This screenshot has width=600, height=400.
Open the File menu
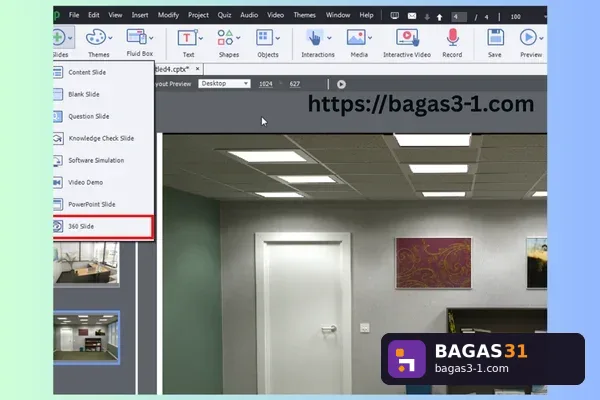click(74, 15)
